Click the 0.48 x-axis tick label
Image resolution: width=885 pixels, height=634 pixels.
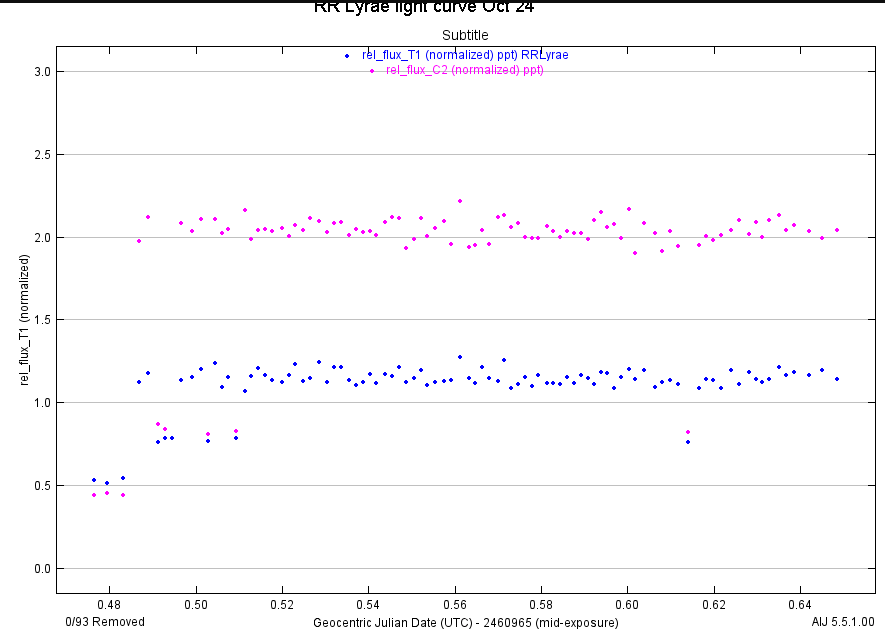click(x=109, y=605)
